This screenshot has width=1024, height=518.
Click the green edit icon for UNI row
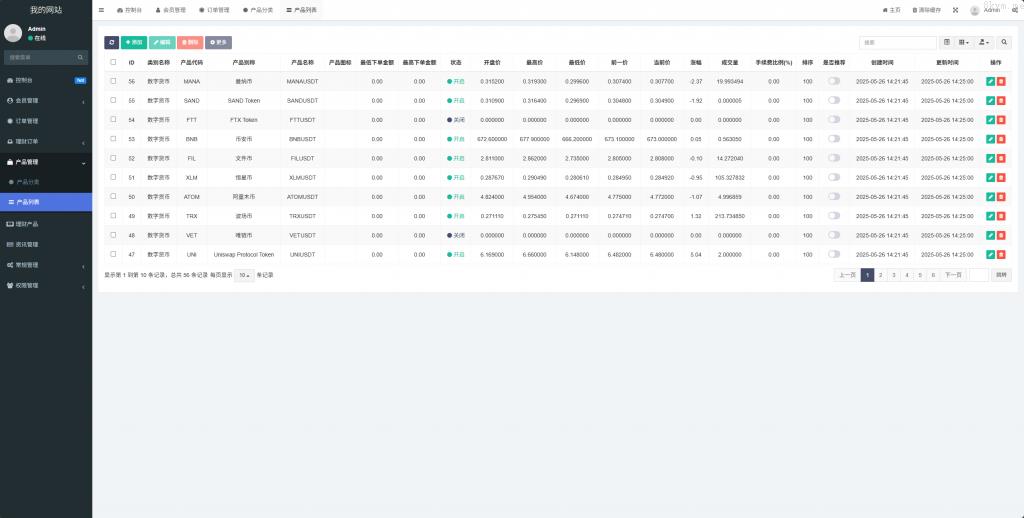coord(990,255)
